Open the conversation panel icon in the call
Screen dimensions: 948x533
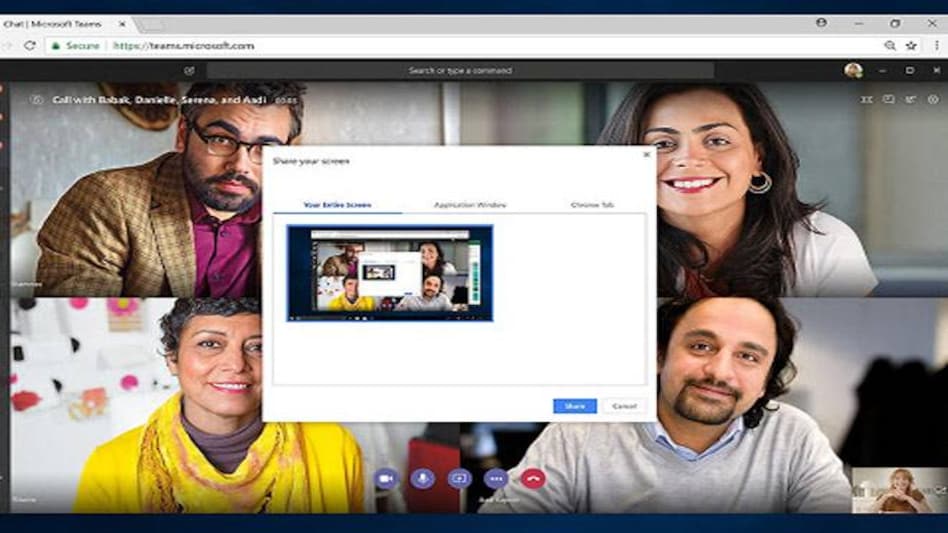pyautogui.click(x=888, y=99)
